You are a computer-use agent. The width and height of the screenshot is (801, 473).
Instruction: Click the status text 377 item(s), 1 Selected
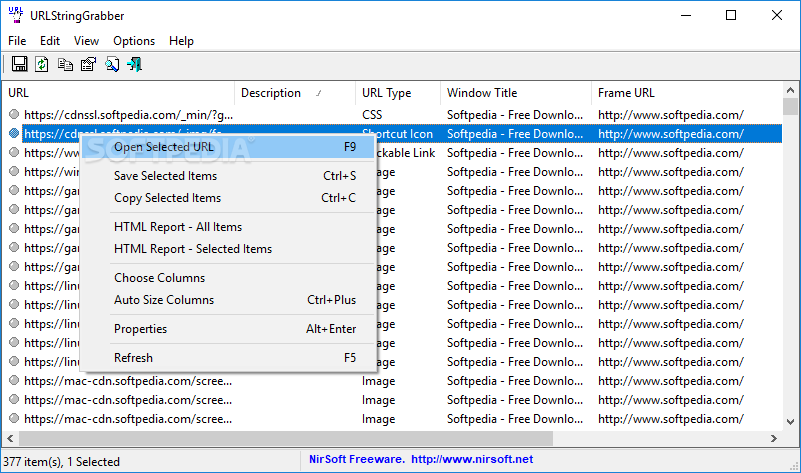point(61,462)
